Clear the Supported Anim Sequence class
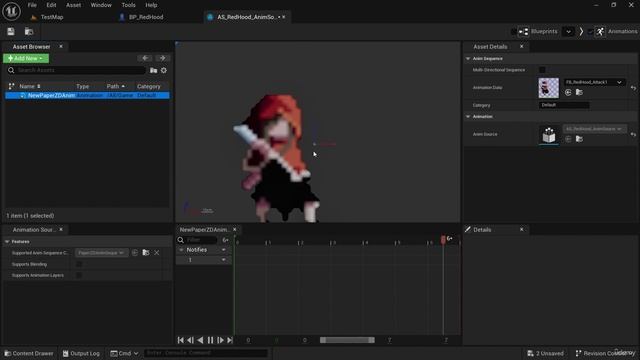Viewport: 640px width, 360px height. point(157,253)
